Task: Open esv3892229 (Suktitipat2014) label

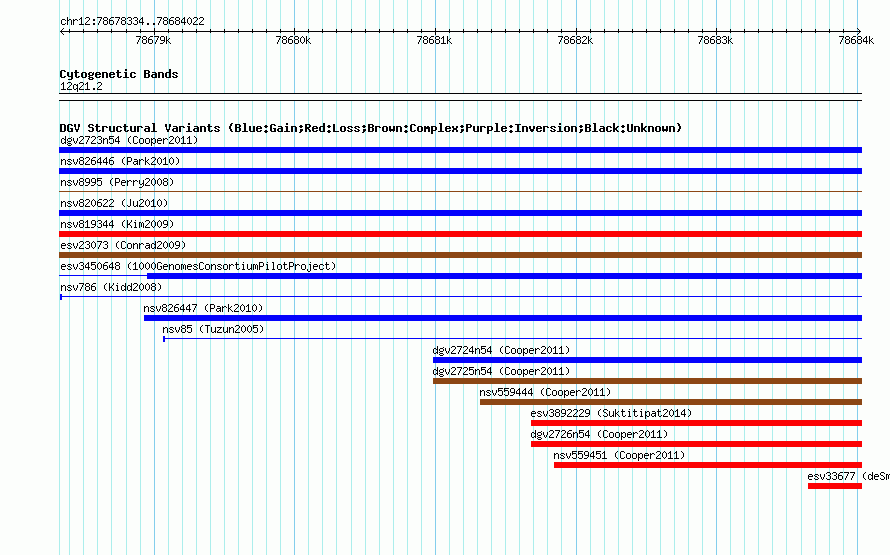Action: (x=611, y=413)
